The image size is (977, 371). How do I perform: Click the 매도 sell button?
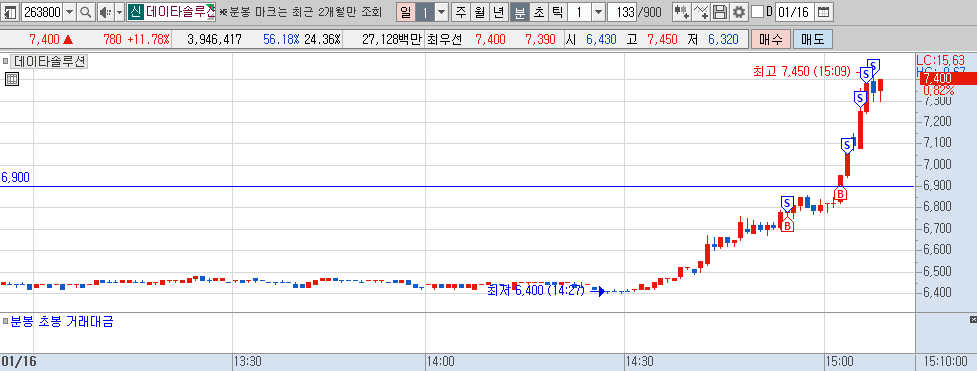pyautogui.click(x=813, y=40)
